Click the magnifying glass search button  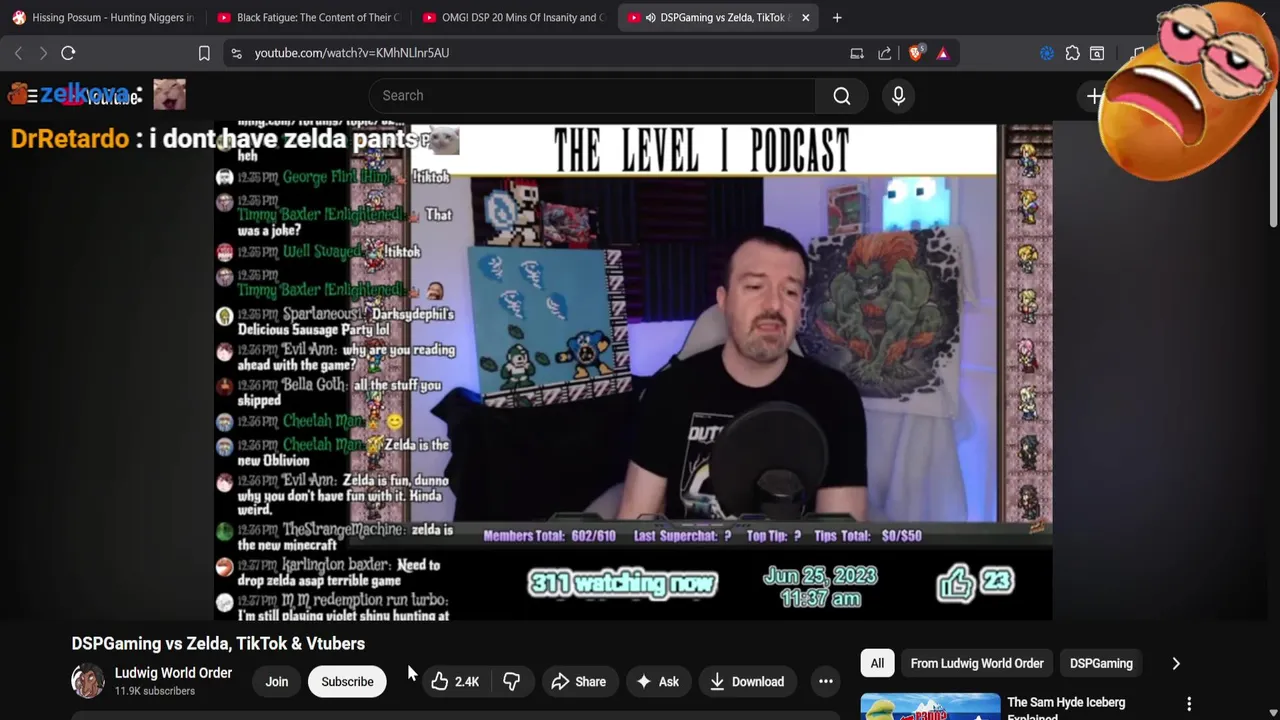pyautogui.click(x=842, y=95)
